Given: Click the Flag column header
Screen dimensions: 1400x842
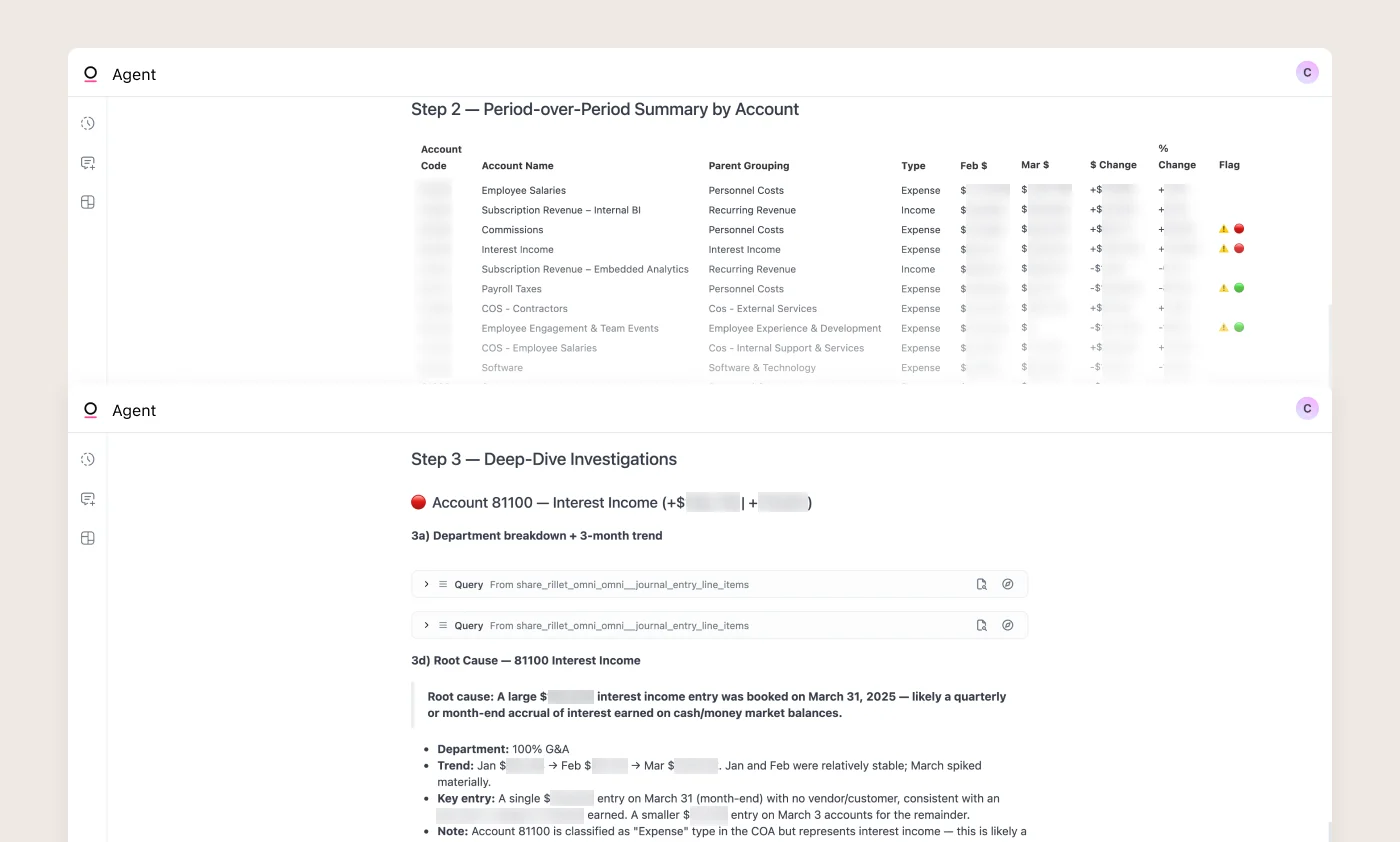Looking at the screenshot, I should point(1229,165).
